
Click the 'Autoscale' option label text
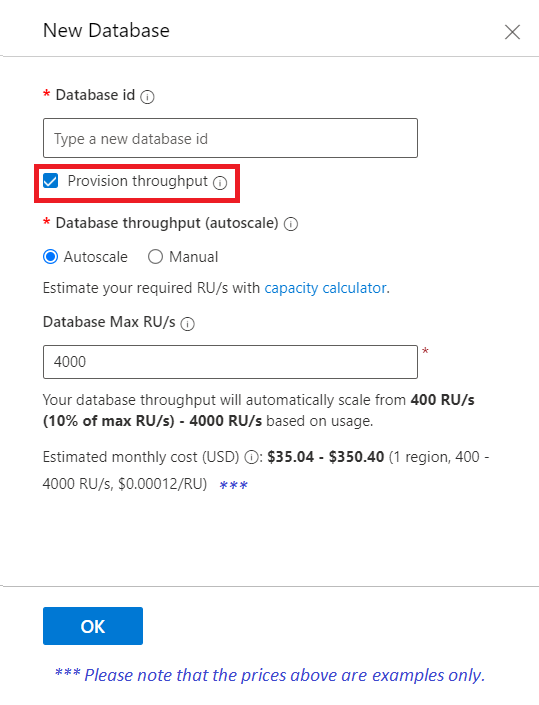coord(95,257)
